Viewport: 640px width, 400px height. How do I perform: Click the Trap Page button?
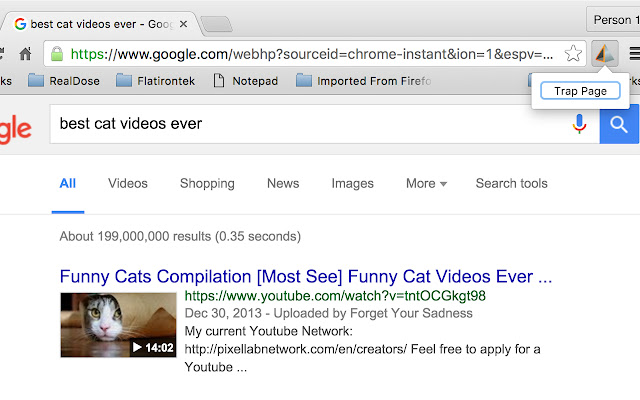[x=580, y=91]
